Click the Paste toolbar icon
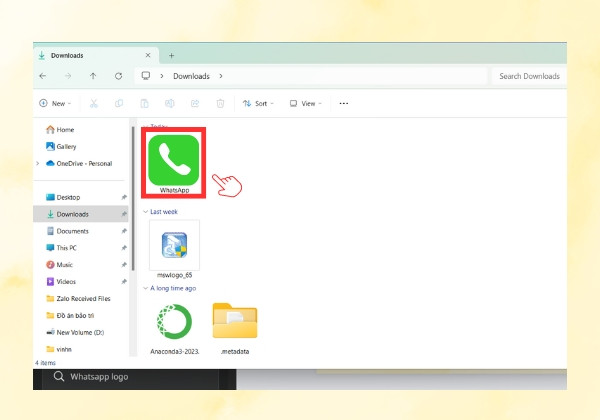This screenshot has height=420, width=600. (x=144, y=103)
